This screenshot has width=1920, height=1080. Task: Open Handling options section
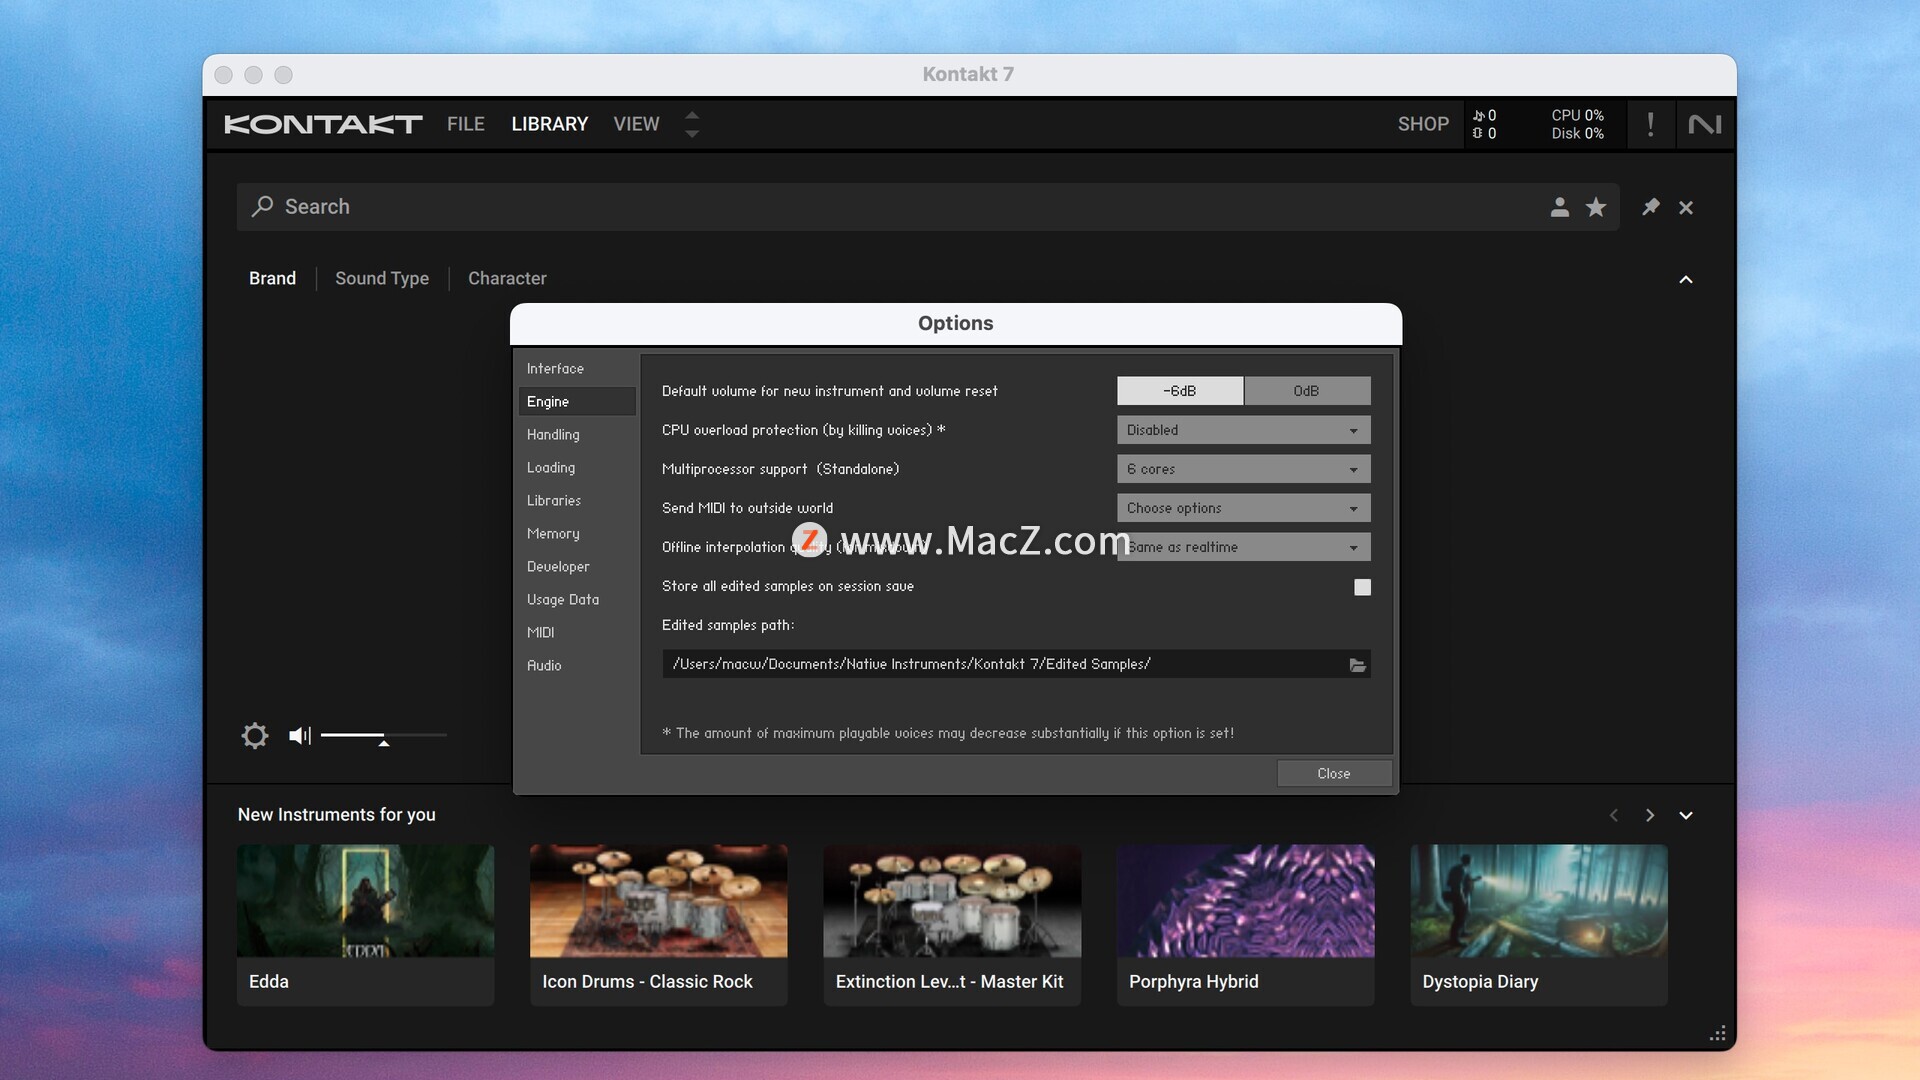click(x=576, y=435)
